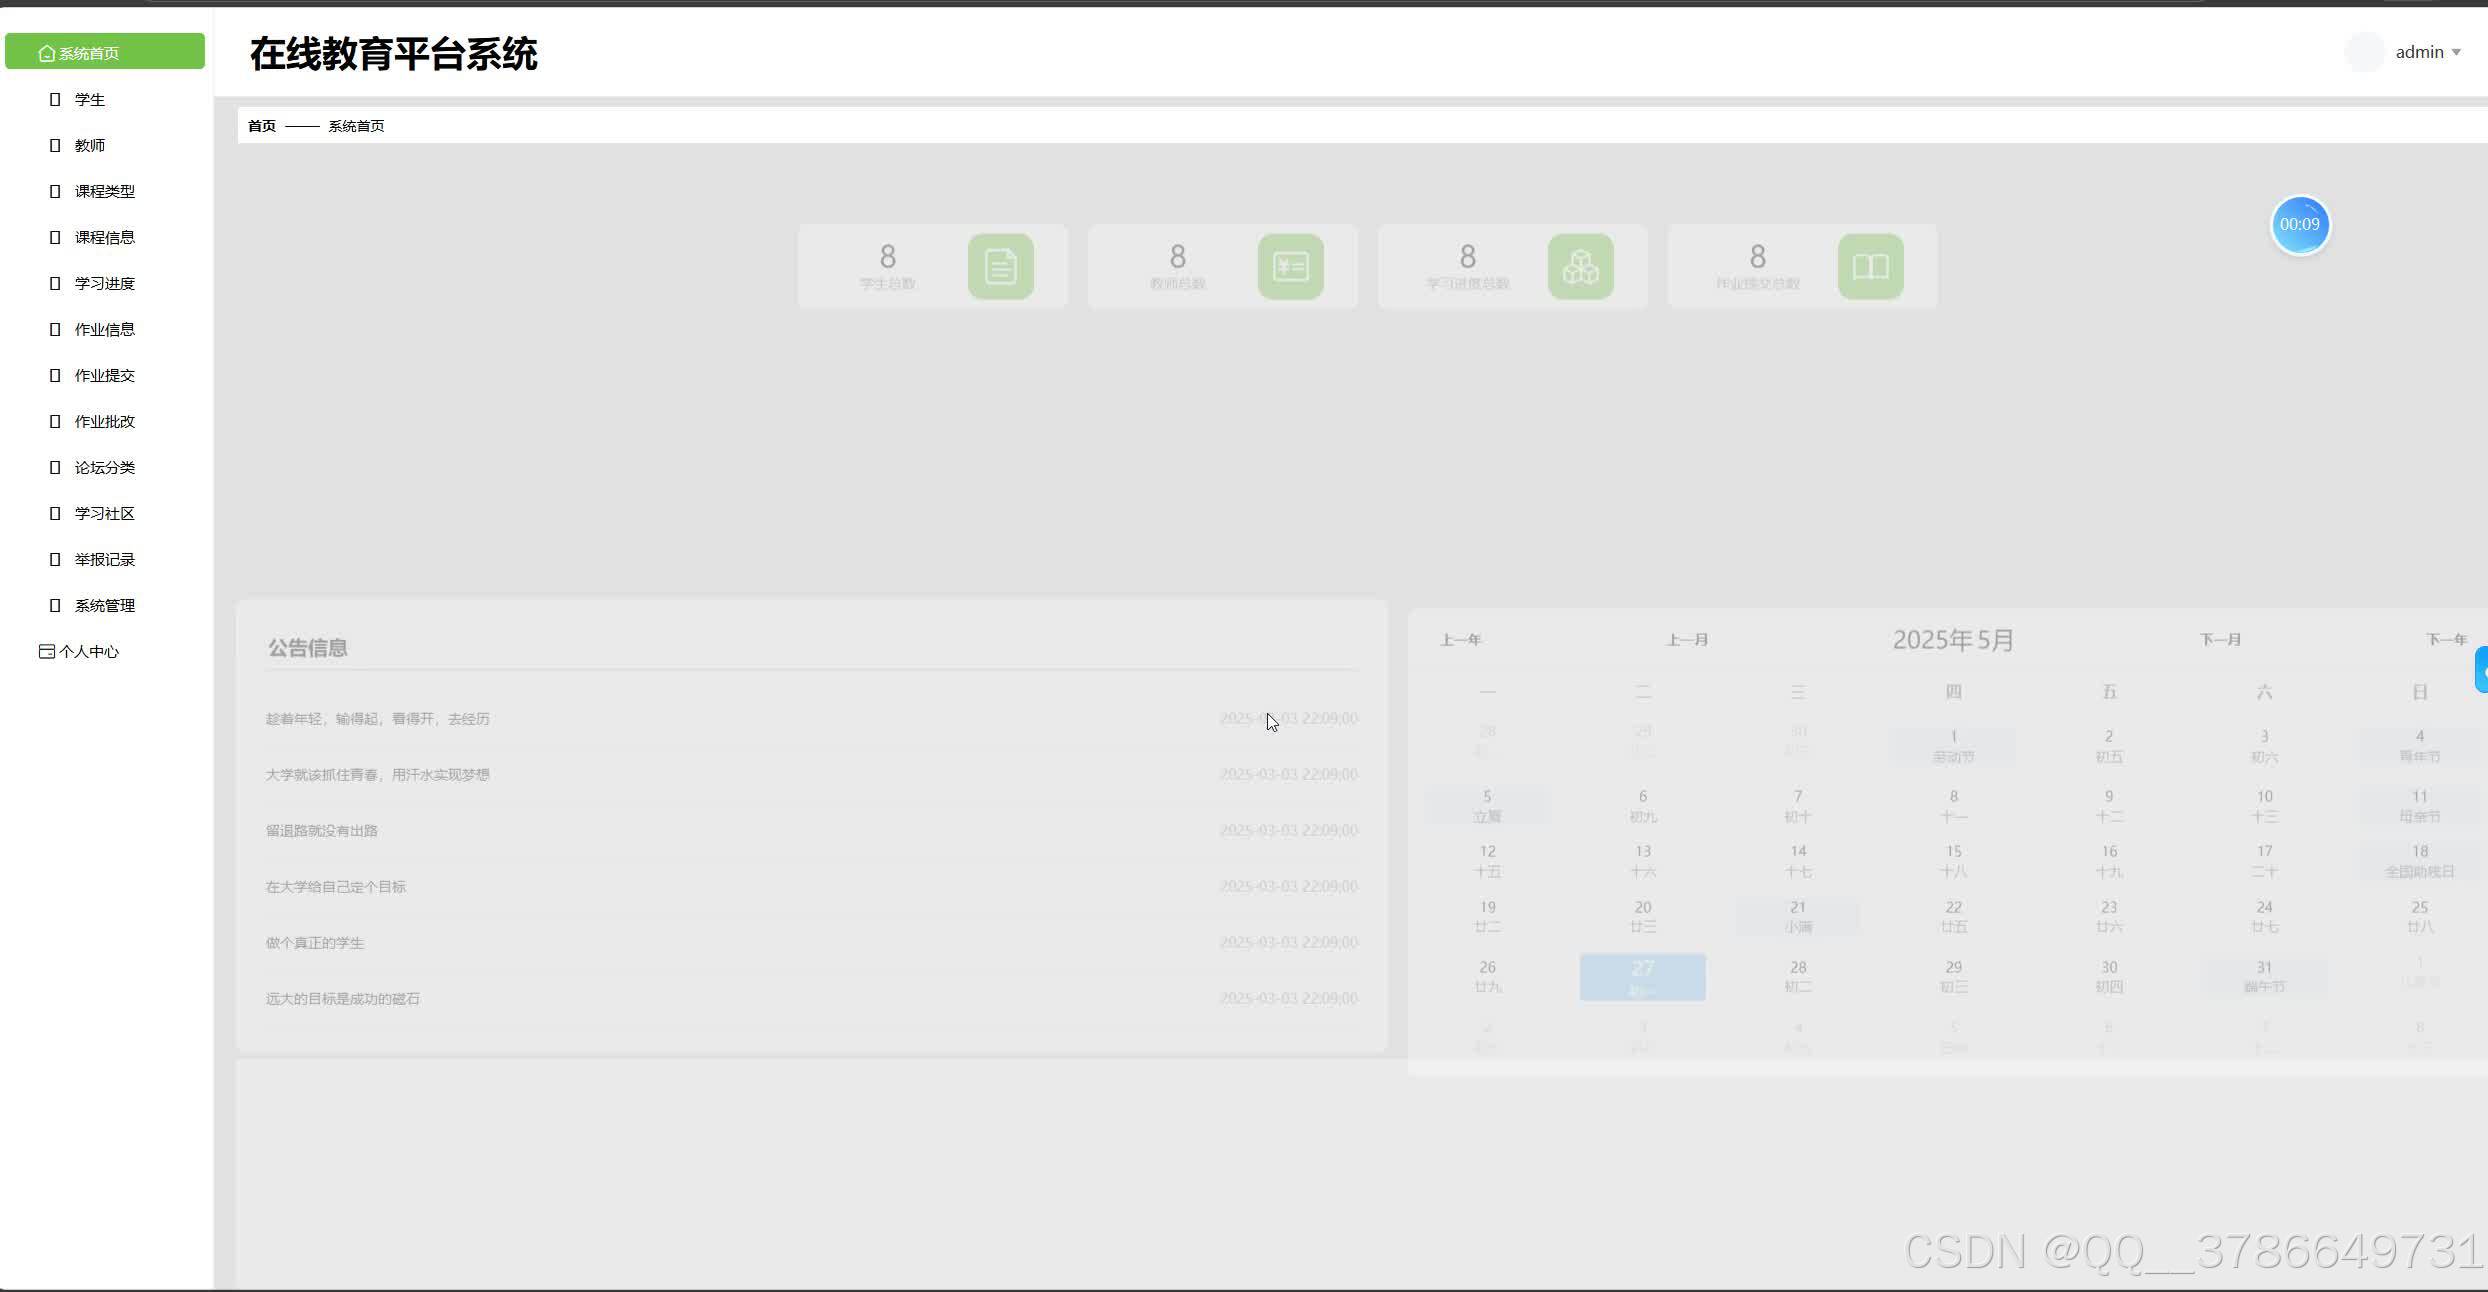Click the blue 00:09 timer bubble
This screenshot has width=2488, height=1292.
click(2299, 225)
